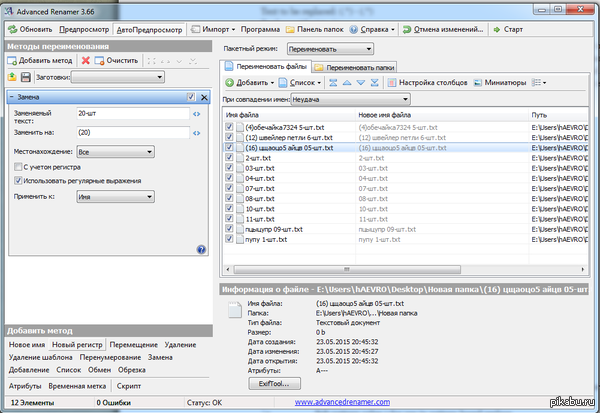
Task: Click the blue help question mark icon
Action: tap(201, 249)
